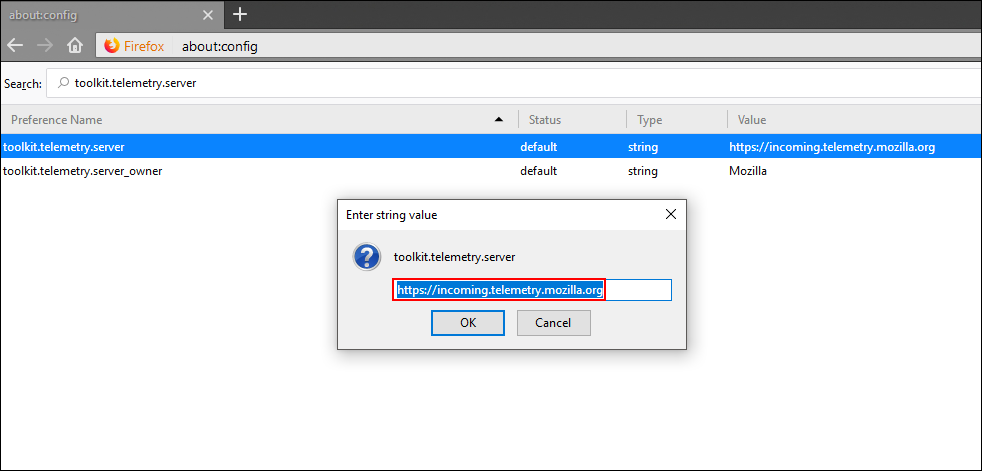Select toolkit.telemetry.server_owner row
The width and height of the screenshot is (982, 471).
(x=491, y=170)
